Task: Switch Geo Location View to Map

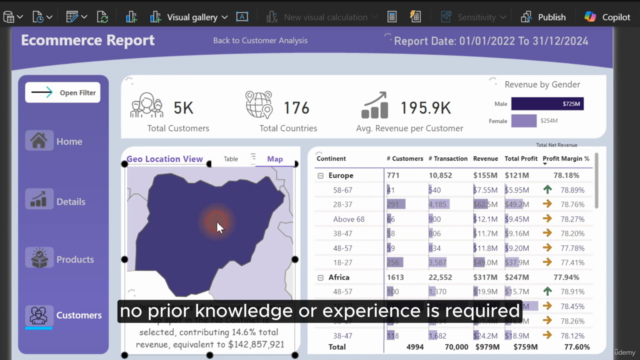Action: [275, 159]
